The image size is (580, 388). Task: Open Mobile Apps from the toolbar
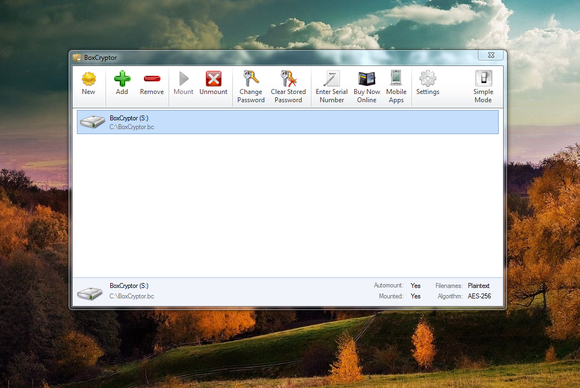click(396, 87)
